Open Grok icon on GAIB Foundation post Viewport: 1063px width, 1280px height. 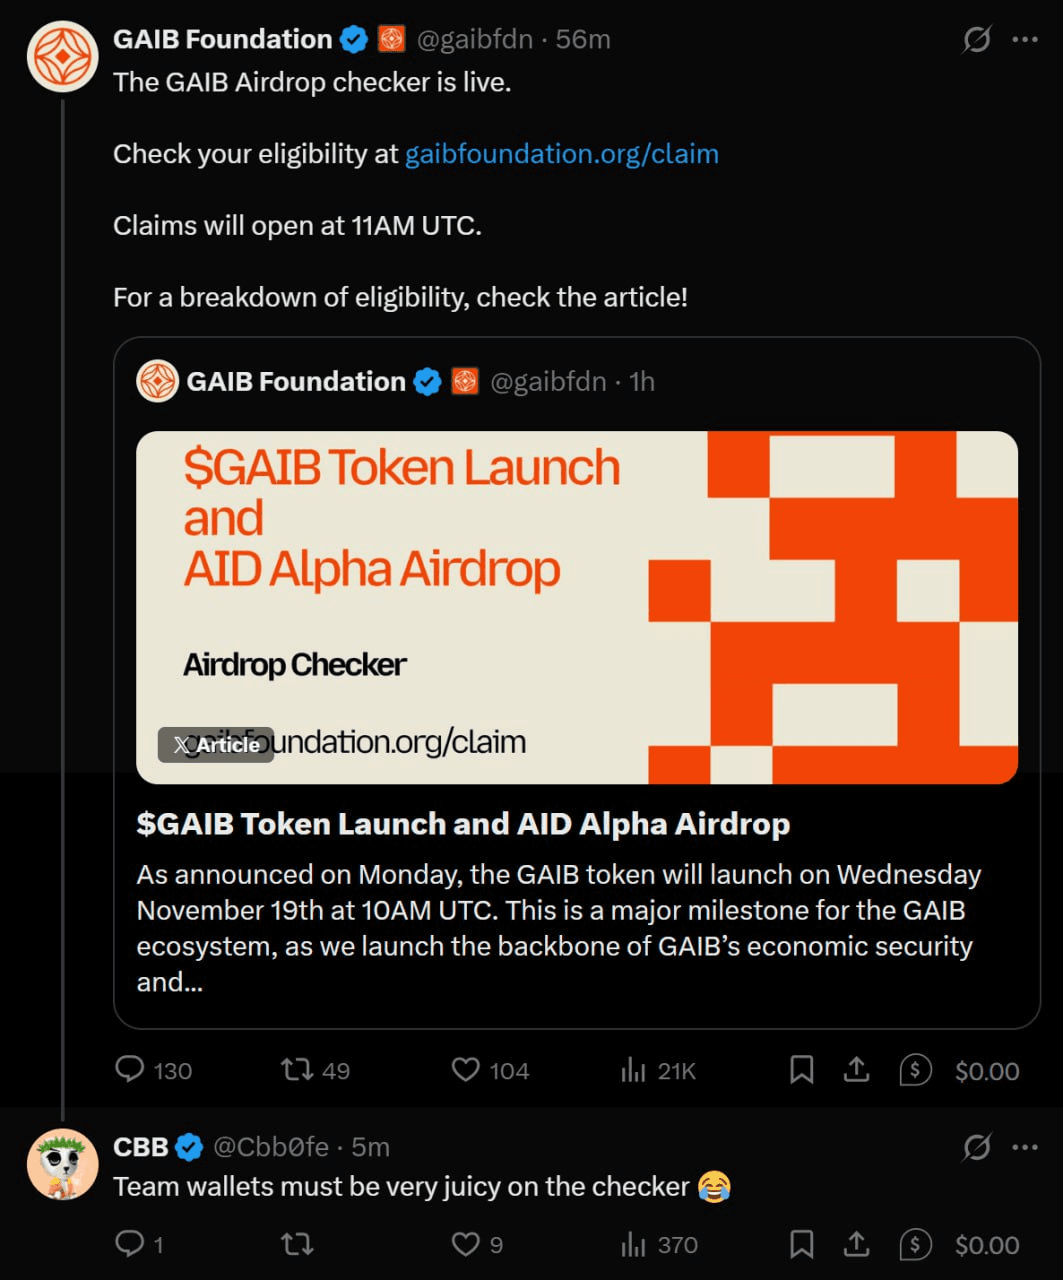pos(976,39)
